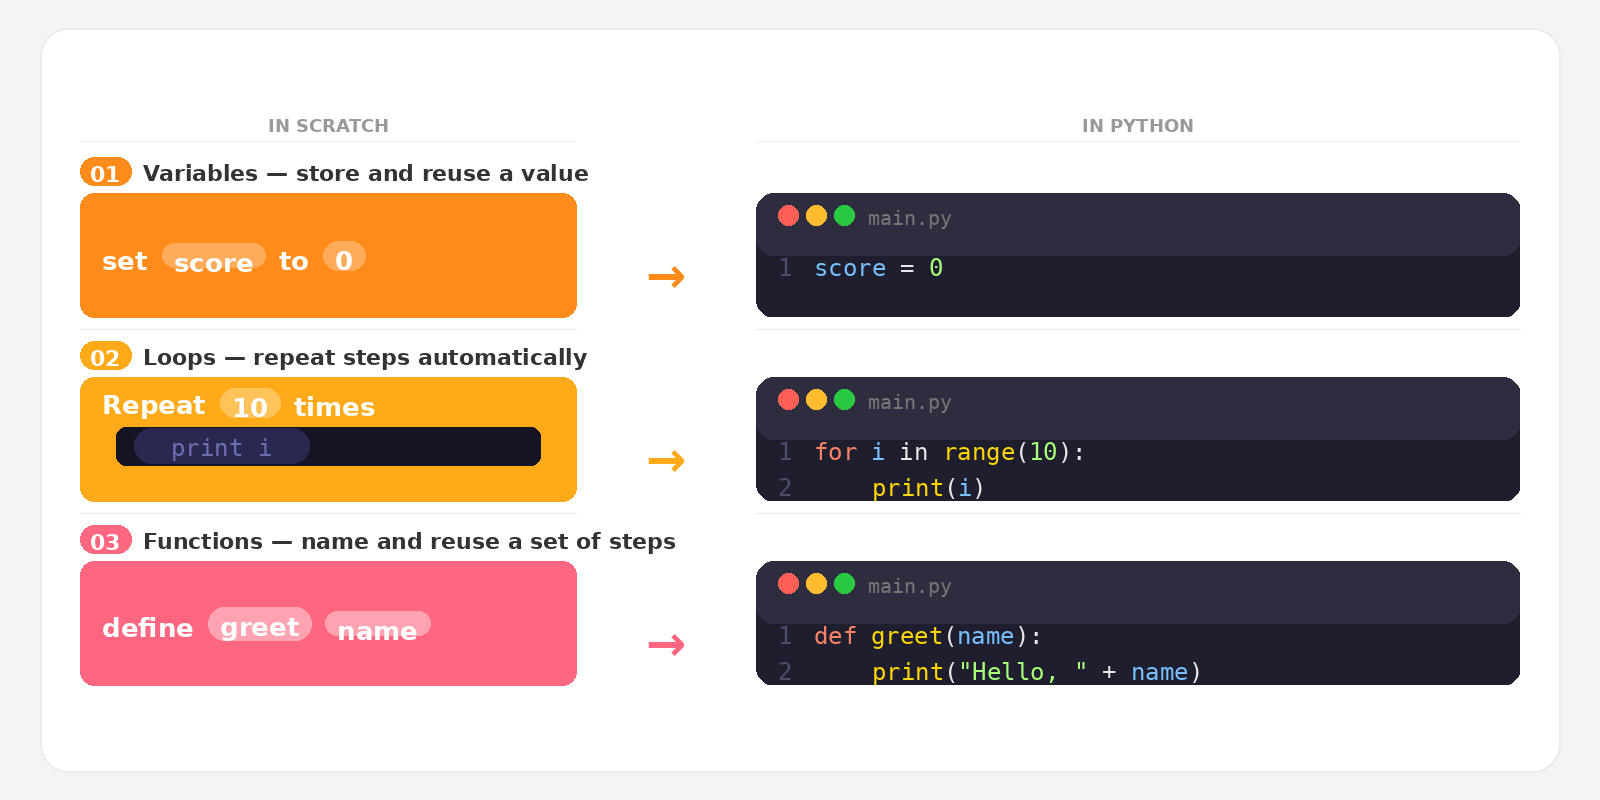Click 'Loops — repeat steps automatically' heading

(365, 357)
